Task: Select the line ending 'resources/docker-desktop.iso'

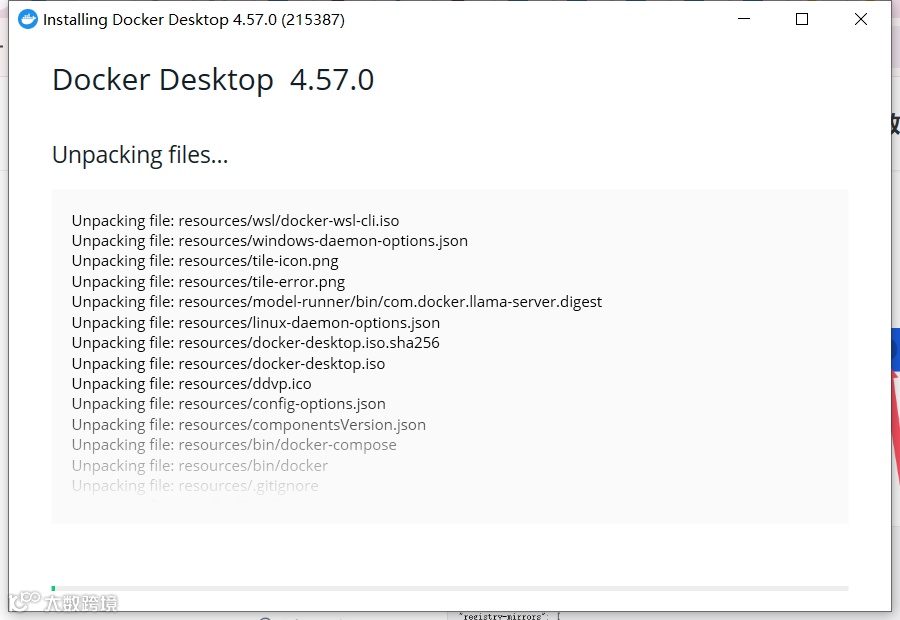Action: (228, 363)
